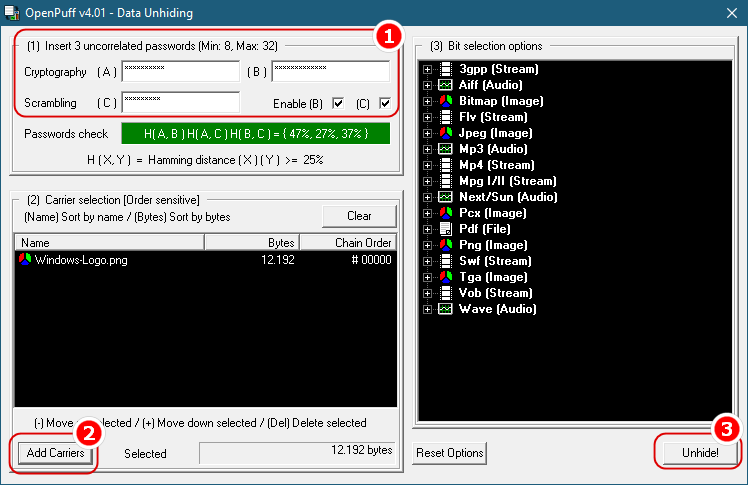Select the Swf (Stream) label
Screen dimensions: 748x485
pos(495,261)
